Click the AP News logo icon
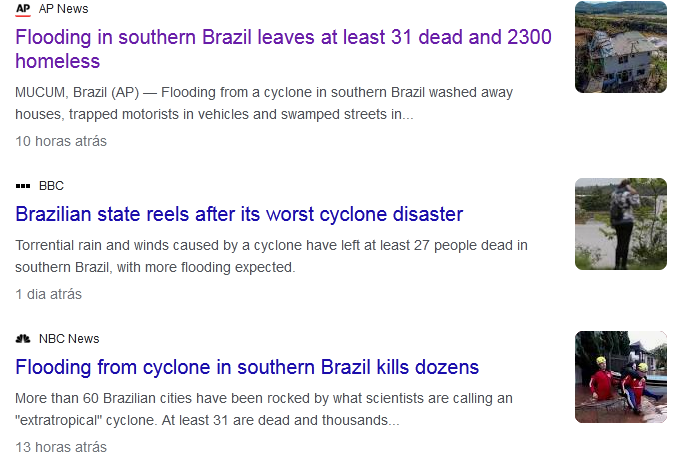 pos(23,9)
